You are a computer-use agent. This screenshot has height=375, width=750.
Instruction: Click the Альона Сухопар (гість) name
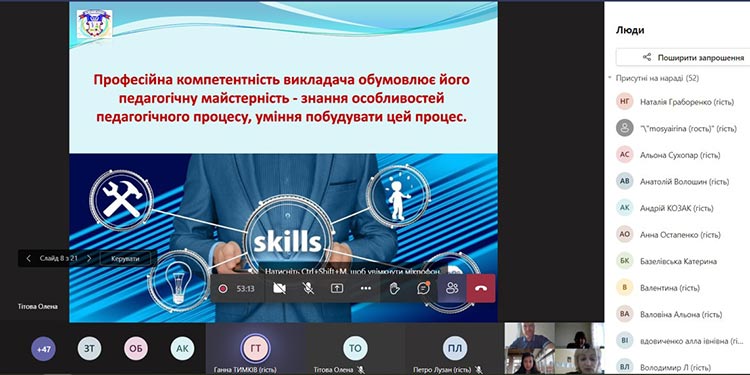(x=680, y=155)
